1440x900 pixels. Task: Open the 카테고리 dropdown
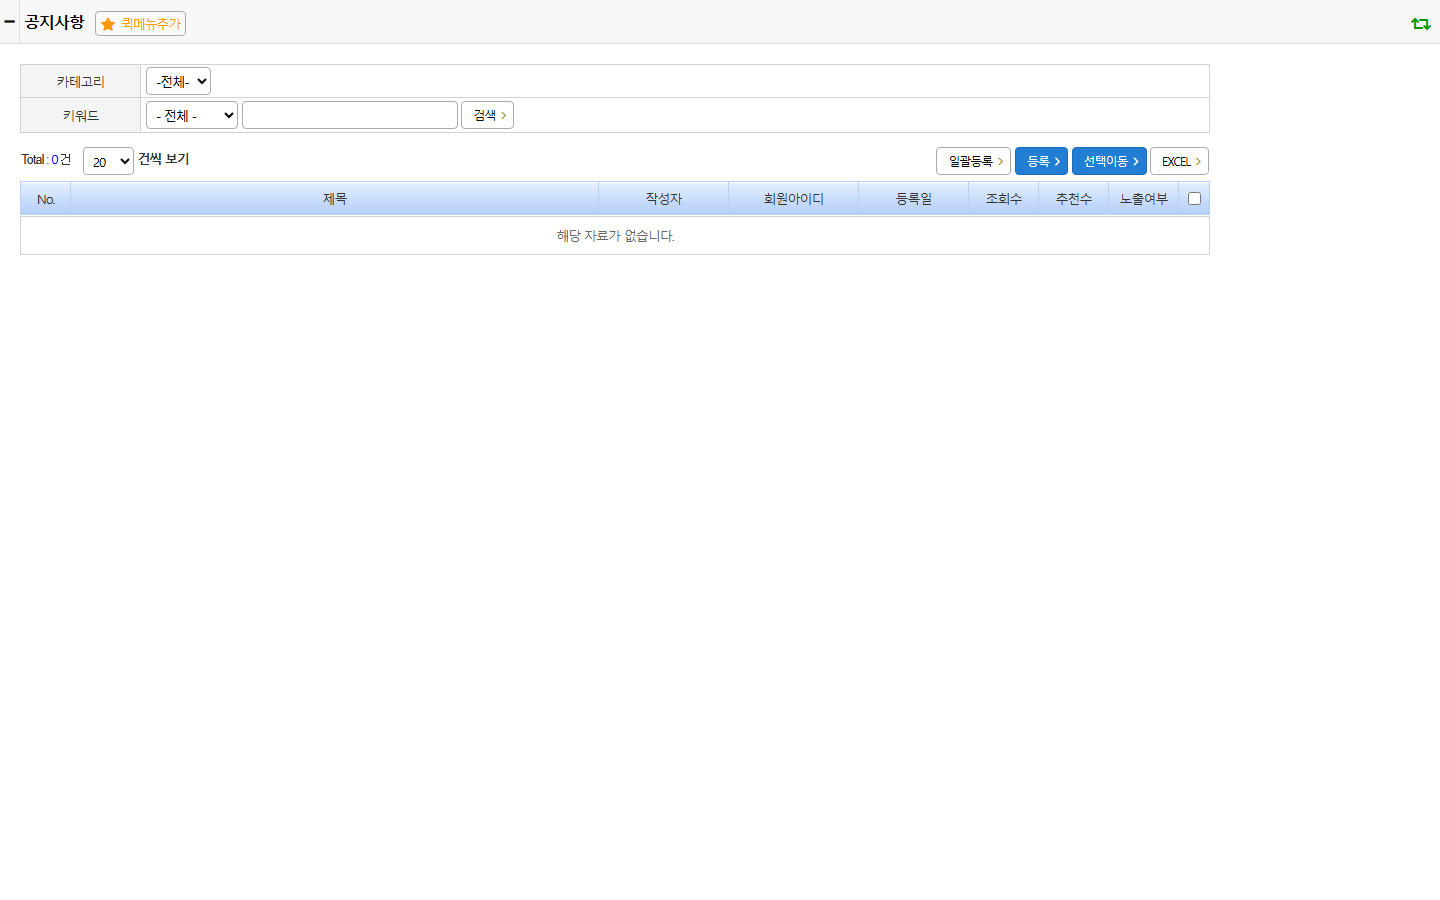(178, 81)
